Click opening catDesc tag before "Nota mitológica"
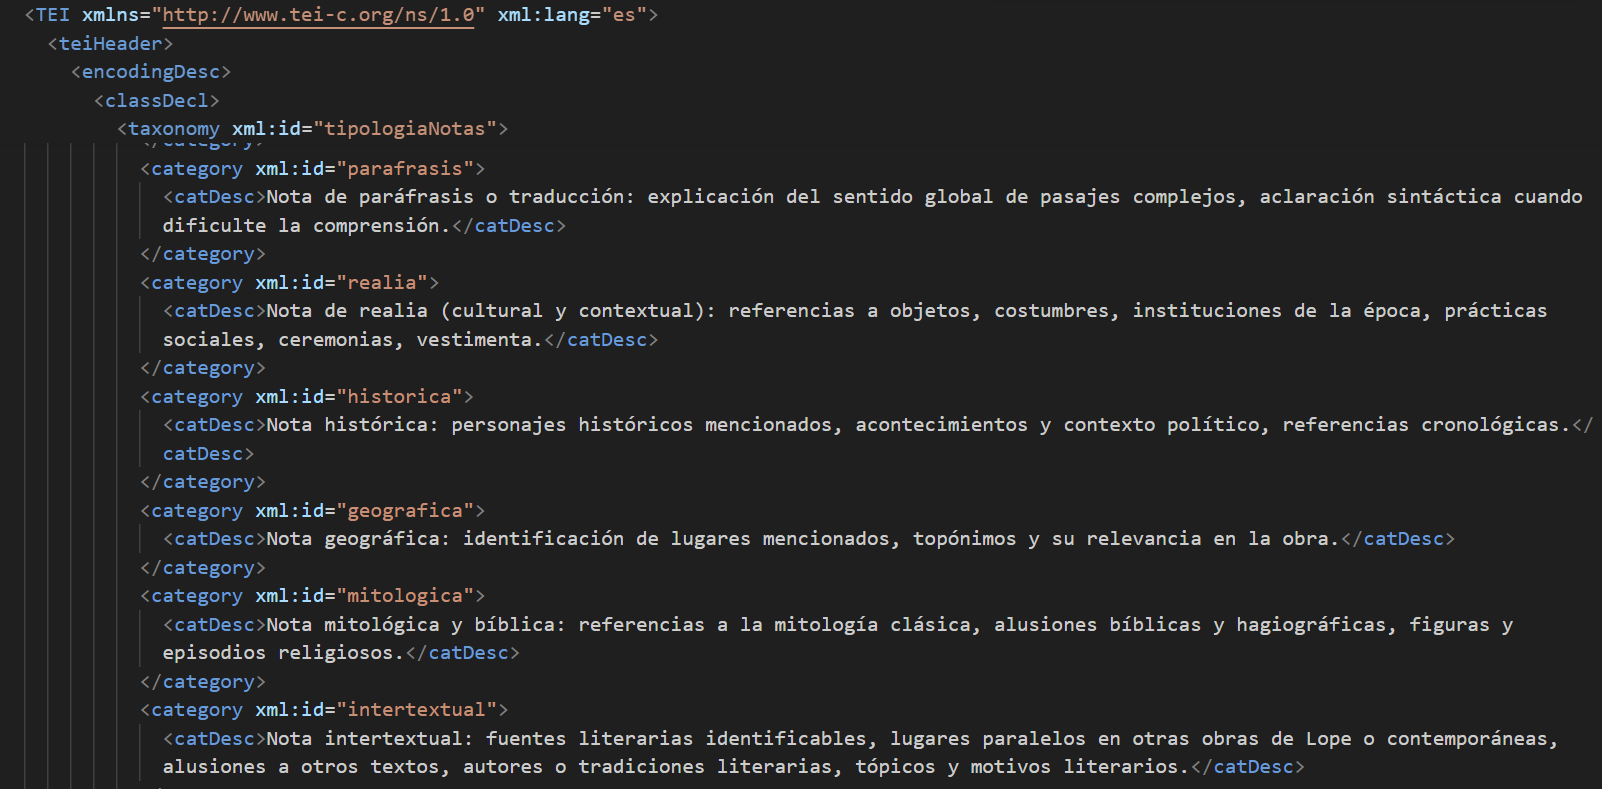 pos(215,625)
